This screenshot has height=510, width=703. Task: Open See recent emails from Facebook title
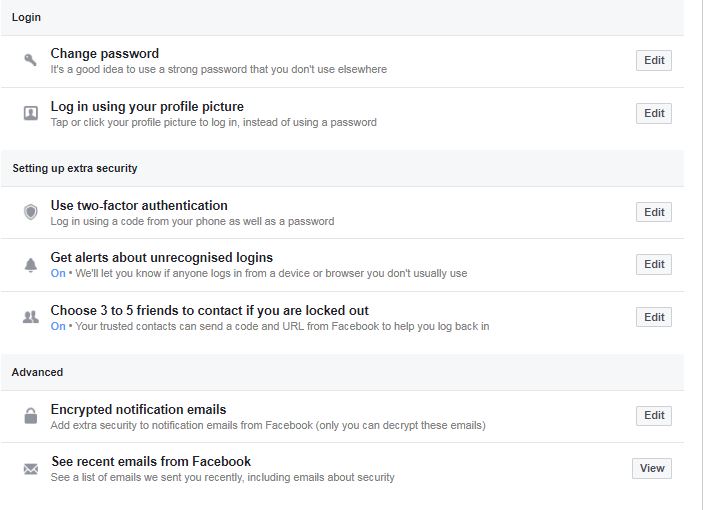point(151,461)
